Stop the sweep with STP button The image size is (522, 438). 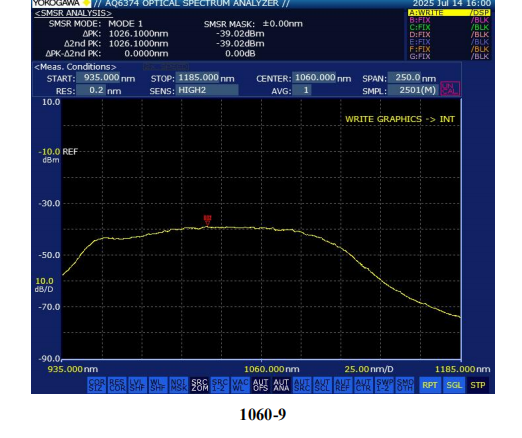tap(478, 385)
